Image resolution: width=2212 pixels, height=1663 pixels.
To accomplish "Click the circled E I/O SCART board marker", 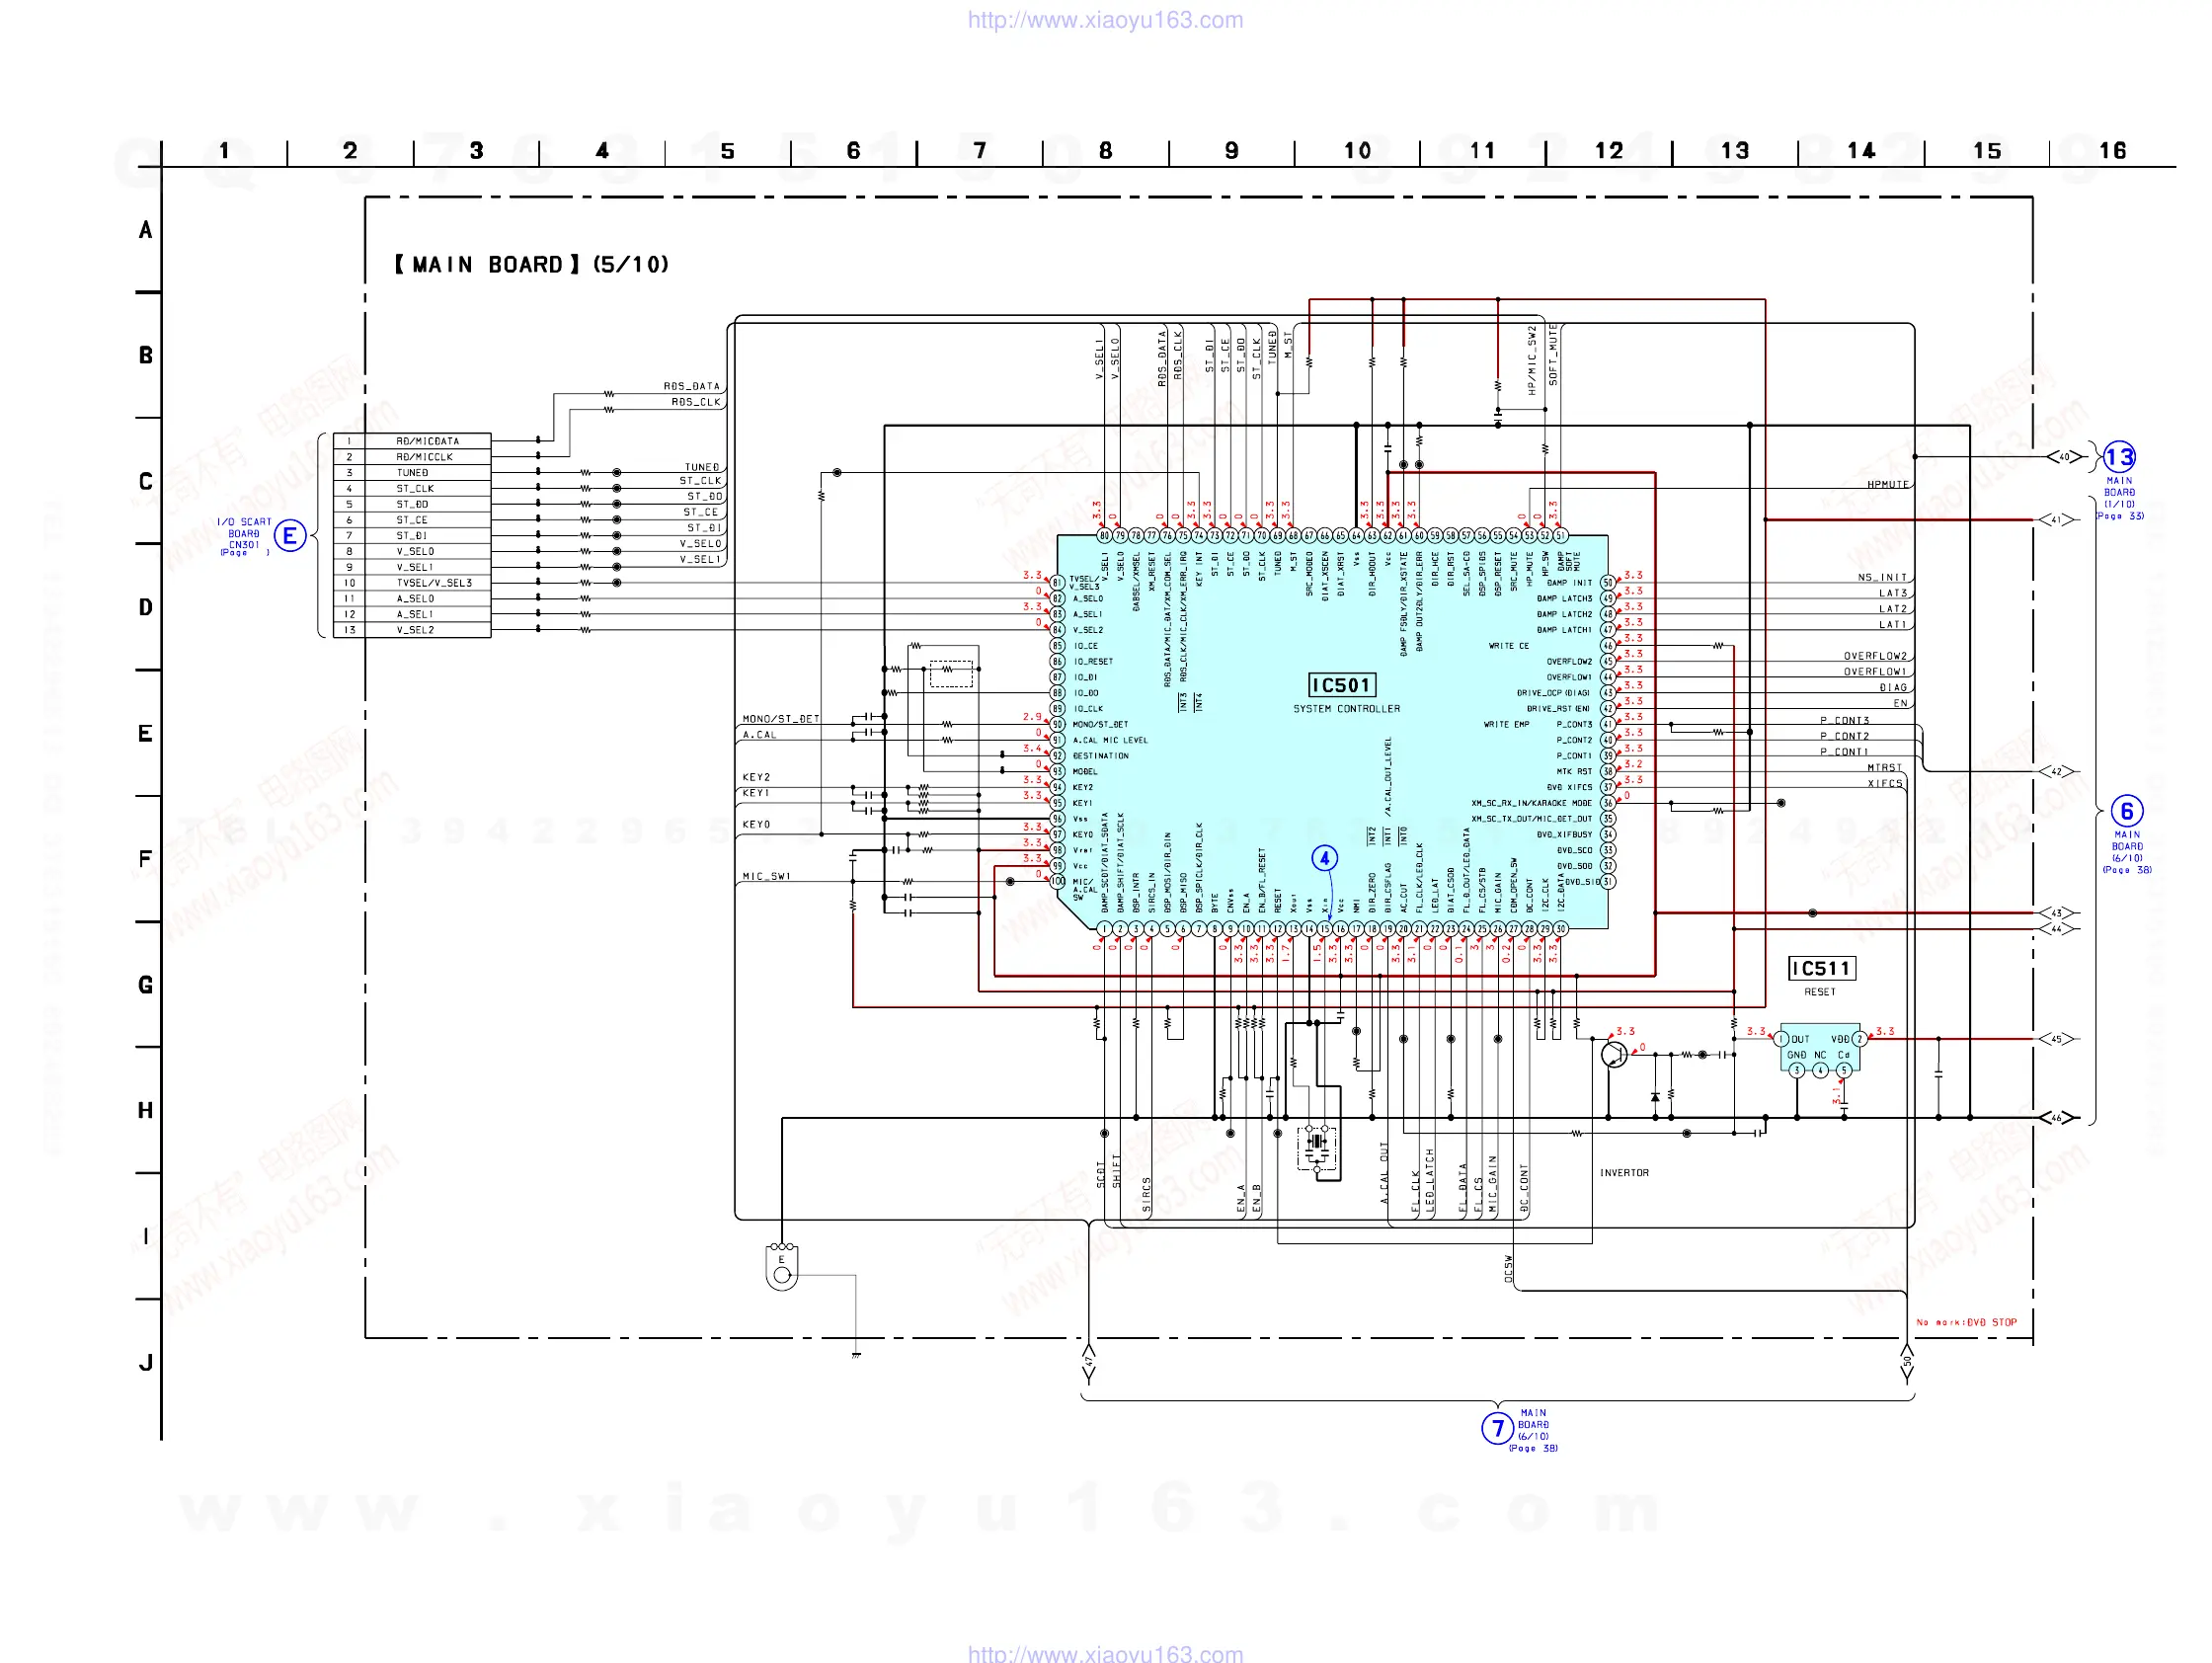I will click(x=289, y=536).
